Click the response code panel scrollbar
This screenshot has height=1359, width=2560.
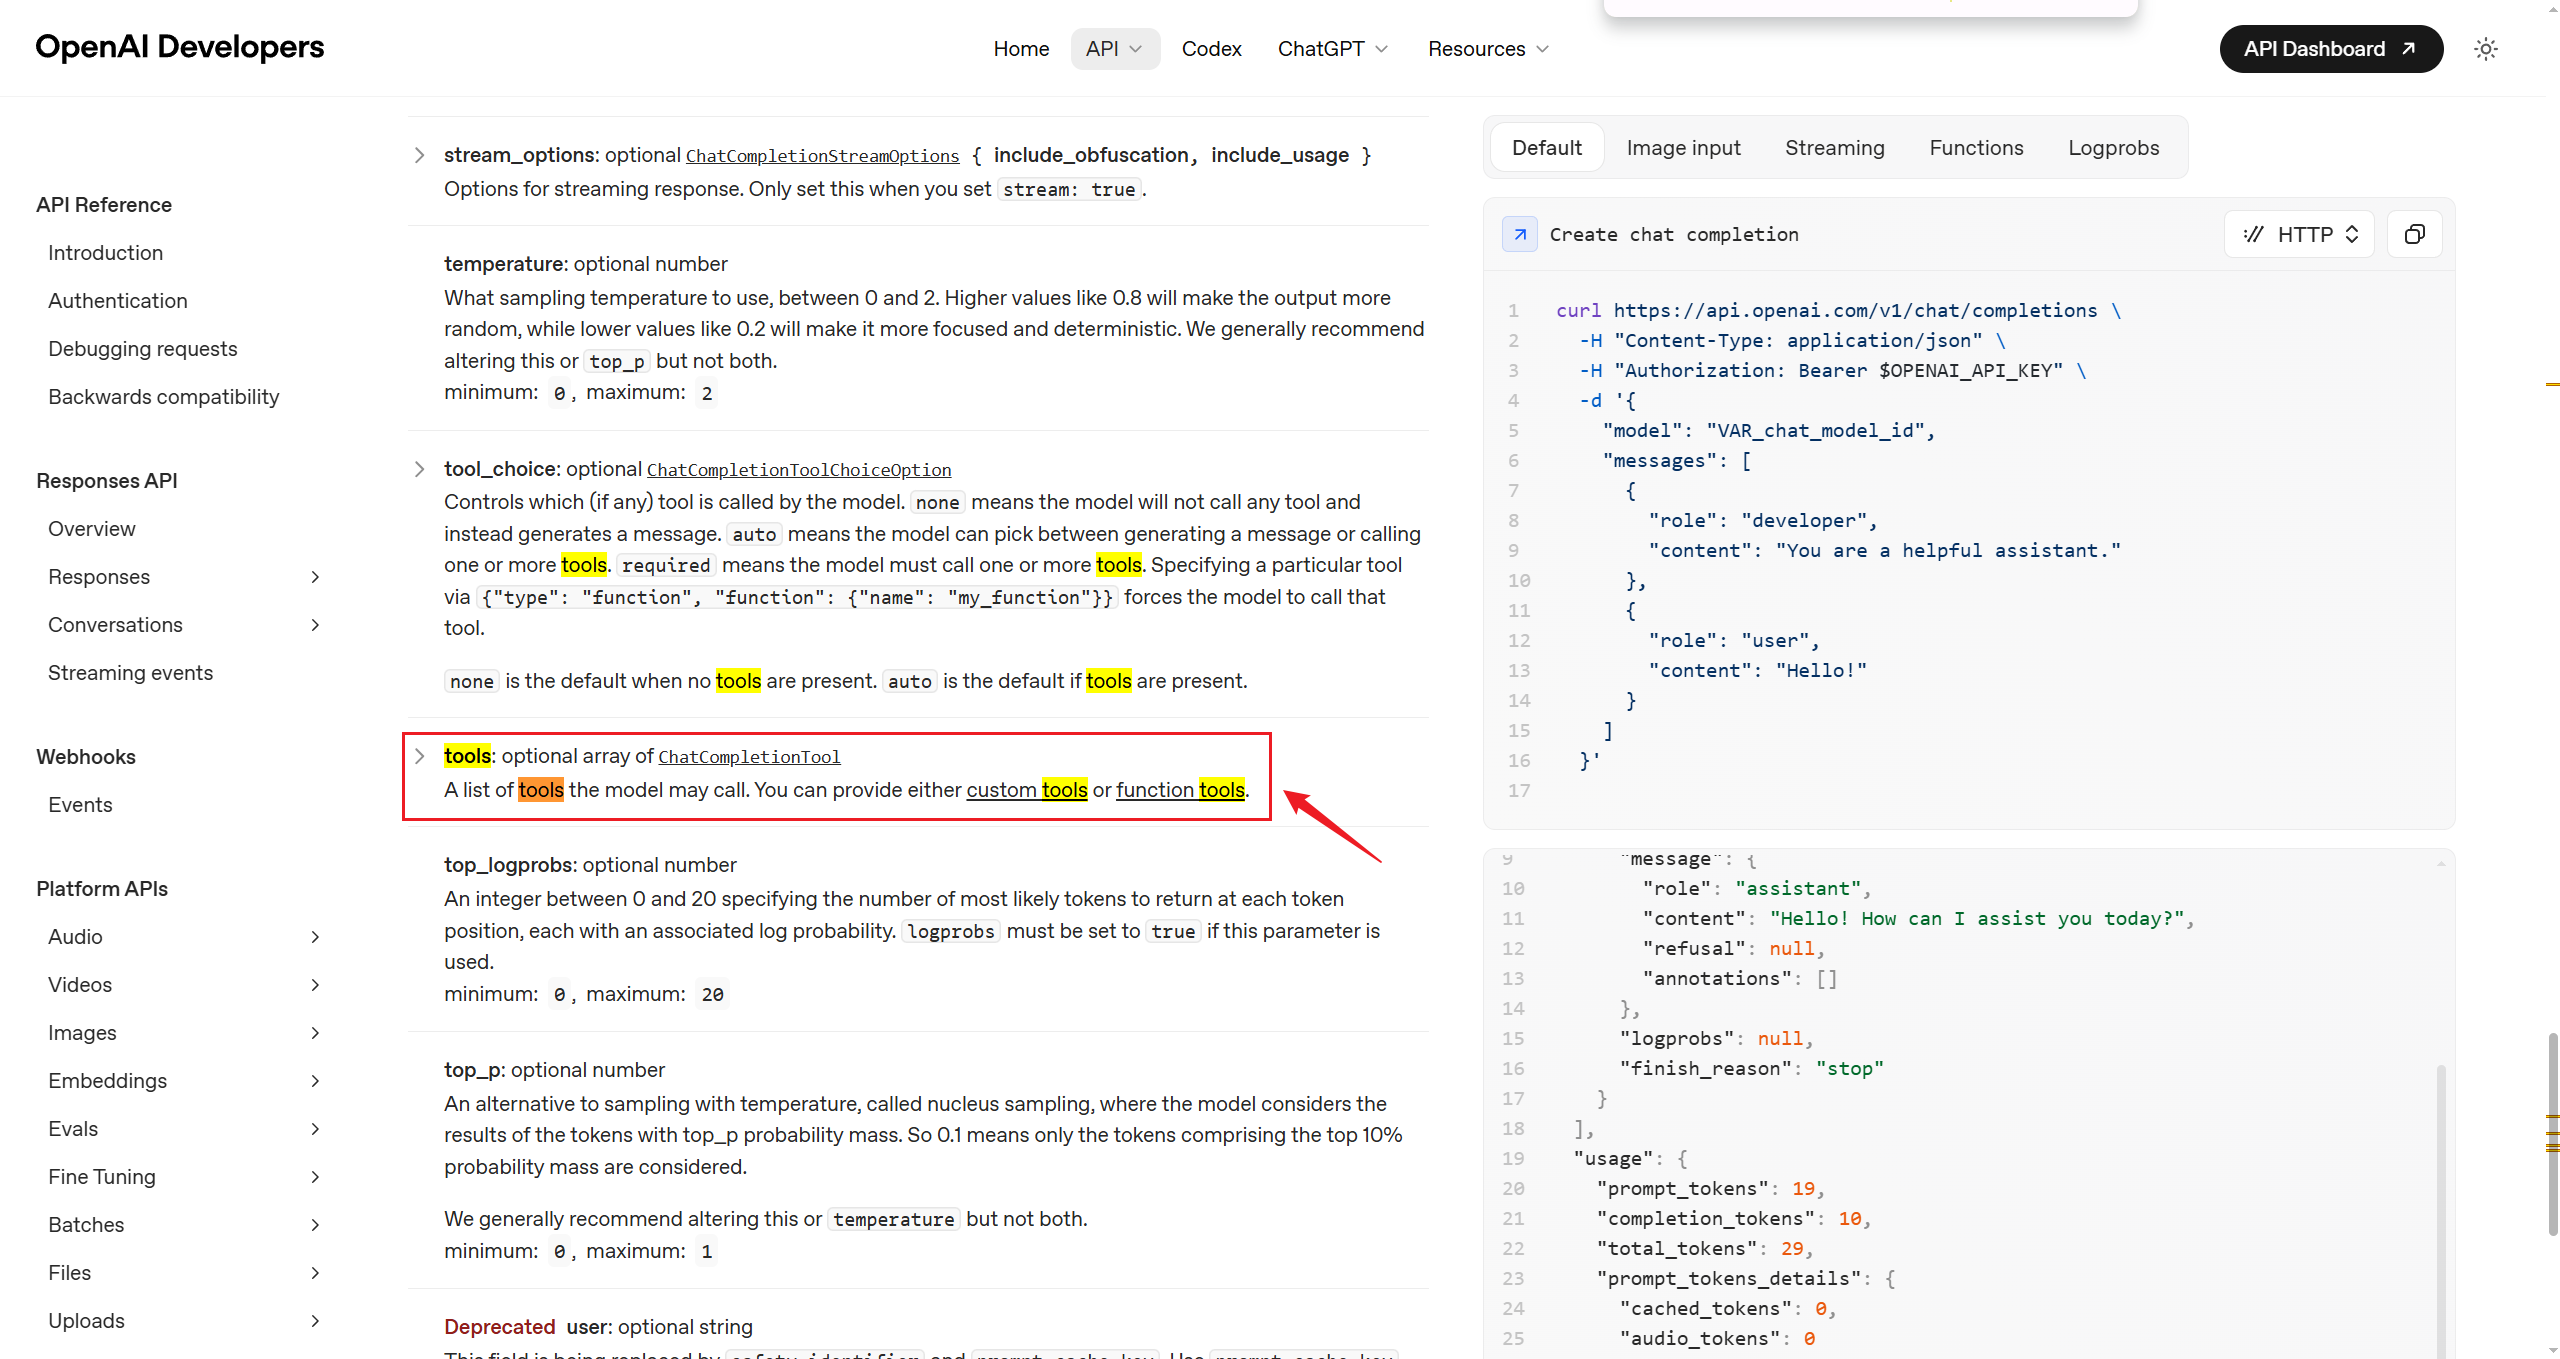[x=2441, y=1210]
